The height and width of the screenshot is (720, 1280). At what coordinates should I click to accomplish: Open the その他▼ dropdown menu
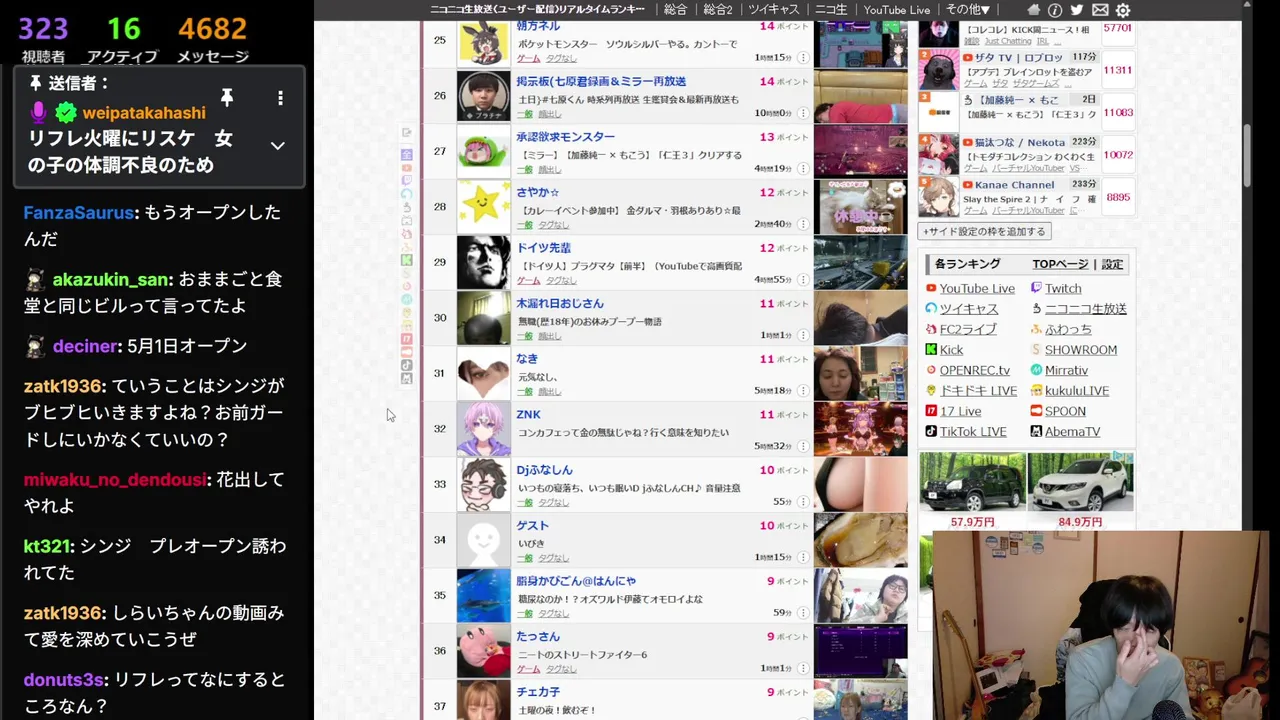(966, 10)
